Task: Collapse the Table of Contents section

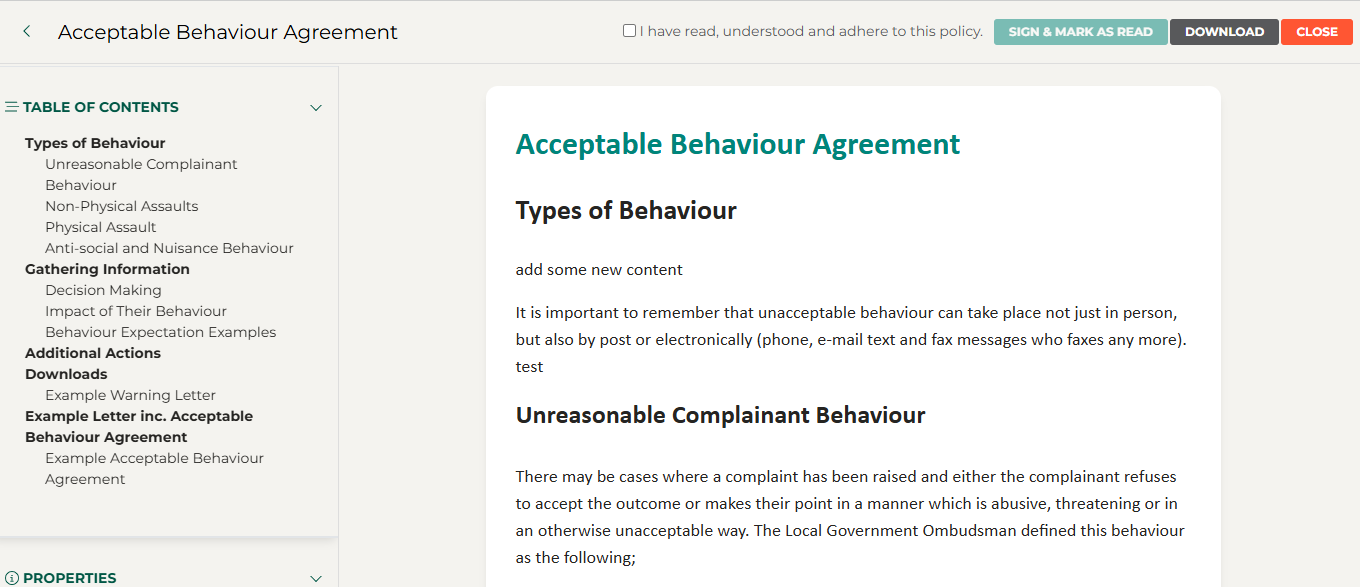Action: pos(316,108)
